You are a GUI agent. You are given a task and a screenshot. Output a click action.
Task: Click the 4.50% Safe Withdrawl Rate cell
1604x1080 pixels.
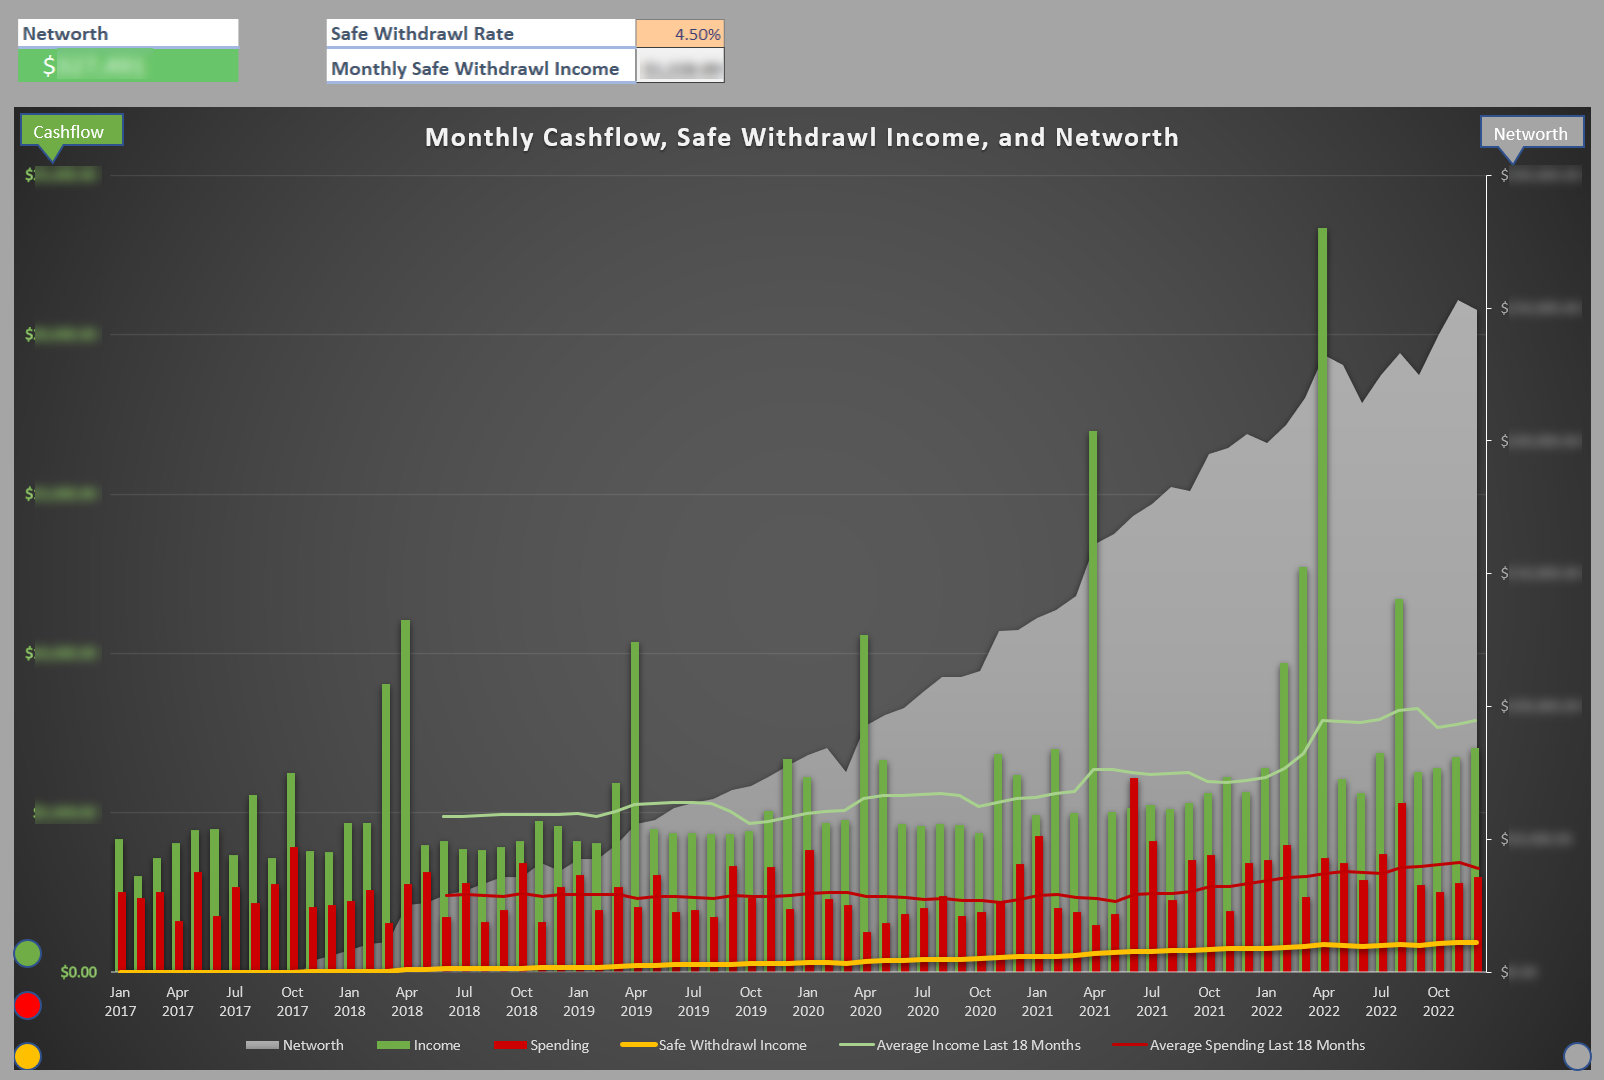680,34
